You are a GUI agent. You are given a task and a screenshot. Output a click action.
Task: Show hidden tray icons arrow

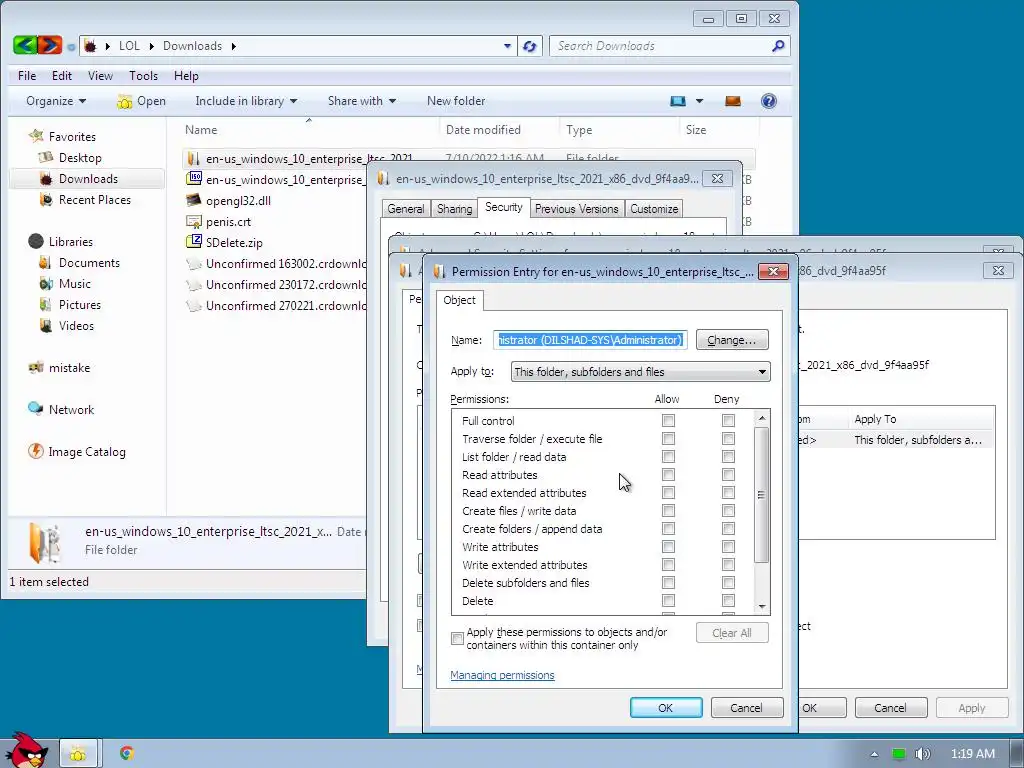pos(874,754)
